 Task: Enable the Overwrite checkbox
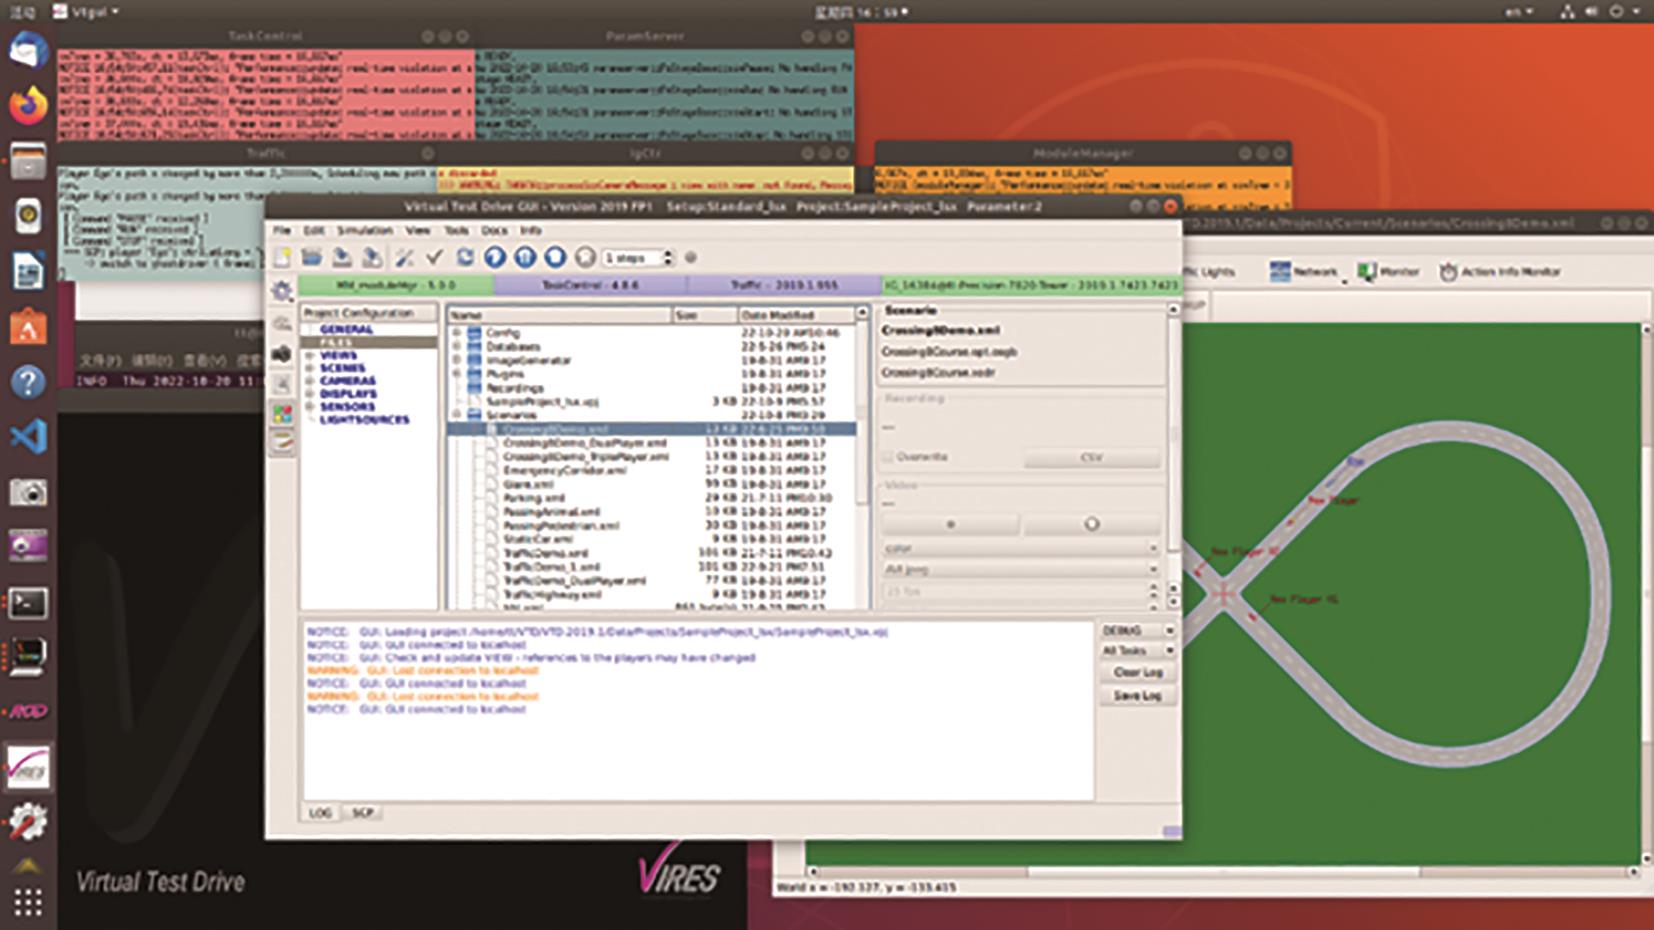click(888, 457)
